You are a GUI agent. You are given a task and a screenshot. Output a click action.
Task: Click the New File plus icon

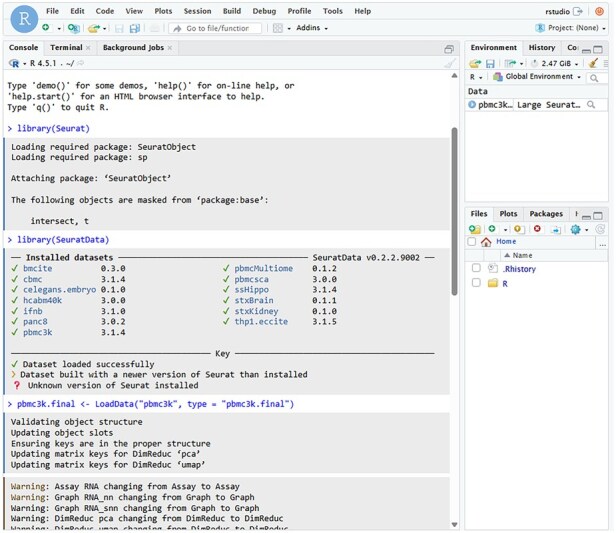click(46, 27)
